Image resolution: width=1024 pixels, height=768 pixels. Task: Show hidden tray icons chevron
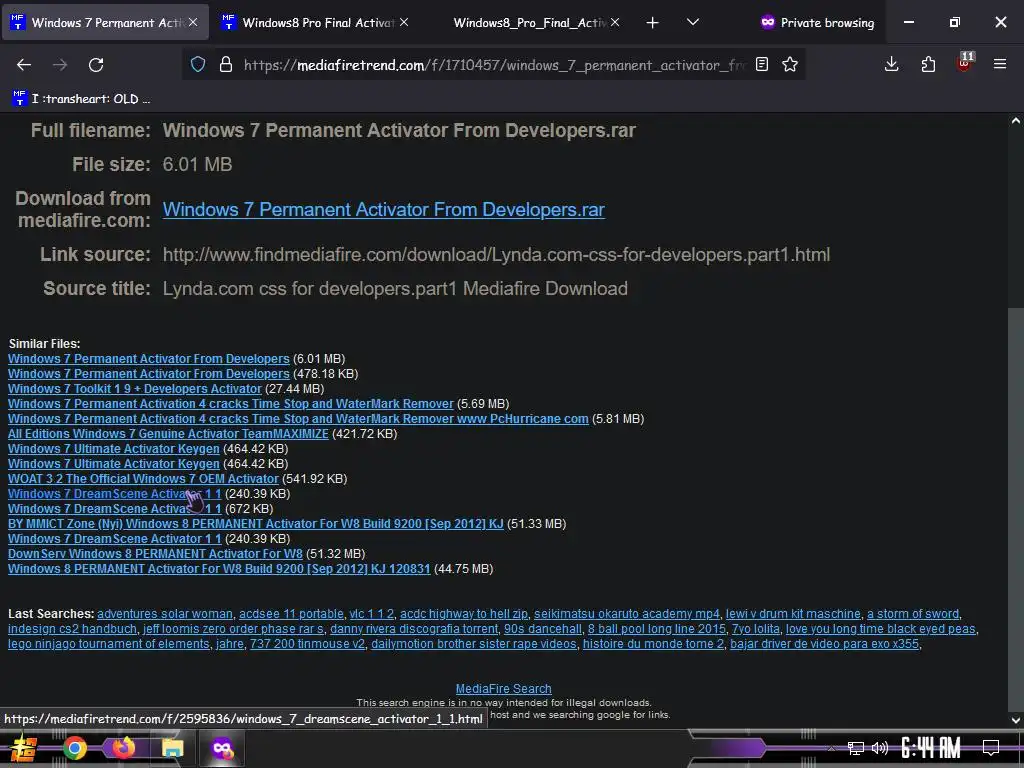pyautogui.click(x=831, y=748)
